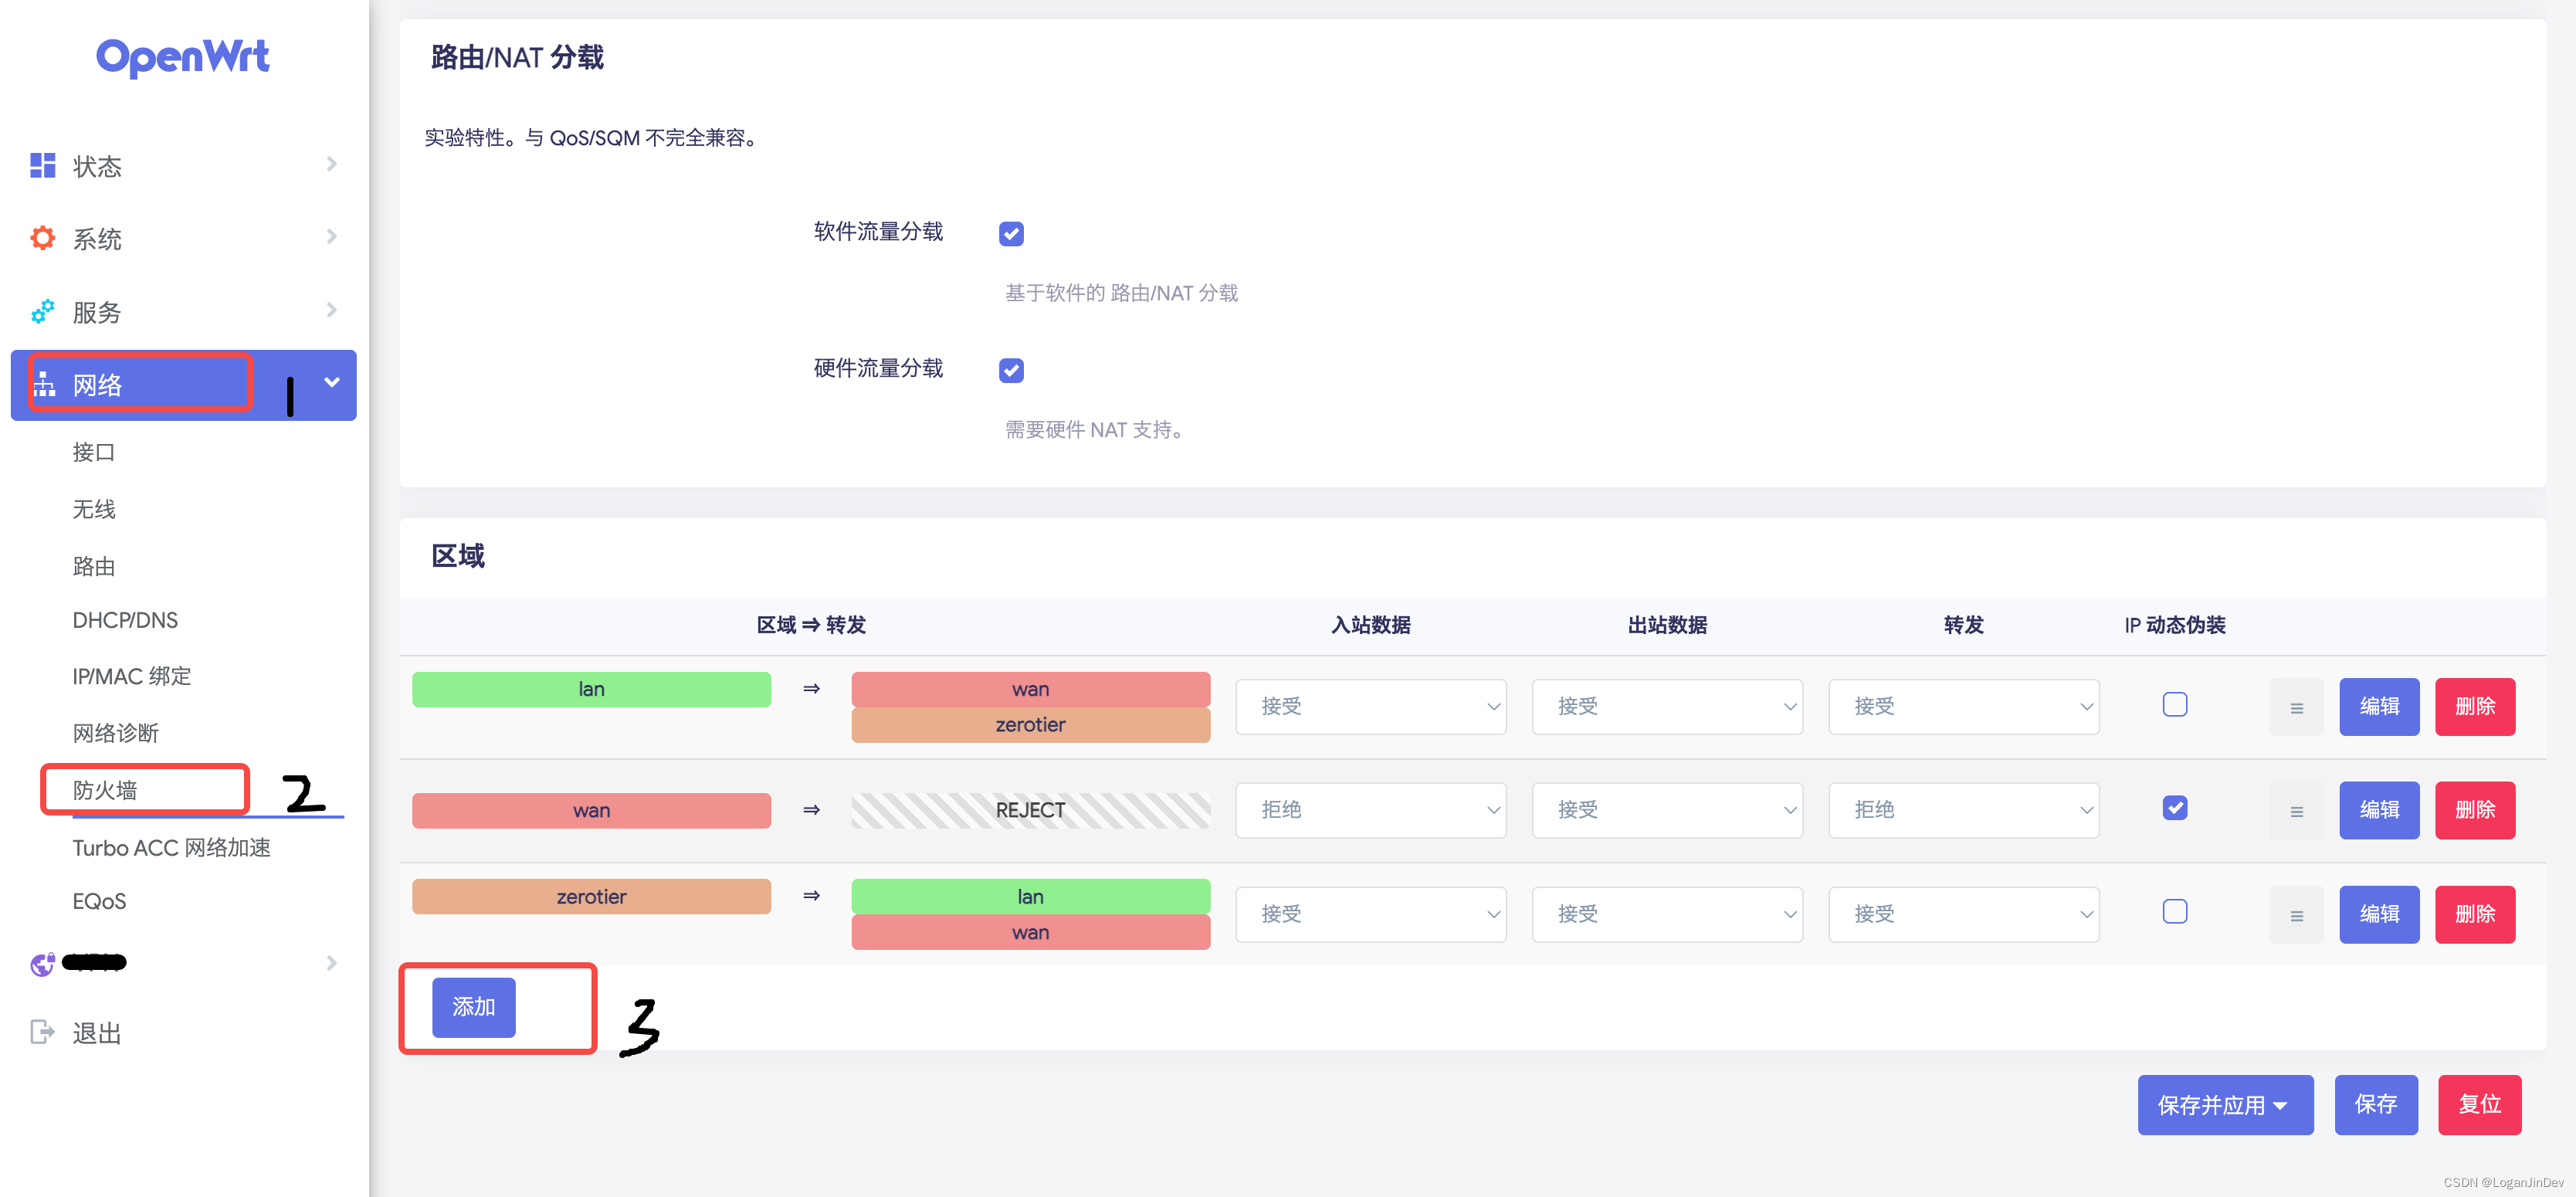This screenshot has width=2576, height=1197.
Task: Click the 服务 cogs icon
Action: [43, 312]
